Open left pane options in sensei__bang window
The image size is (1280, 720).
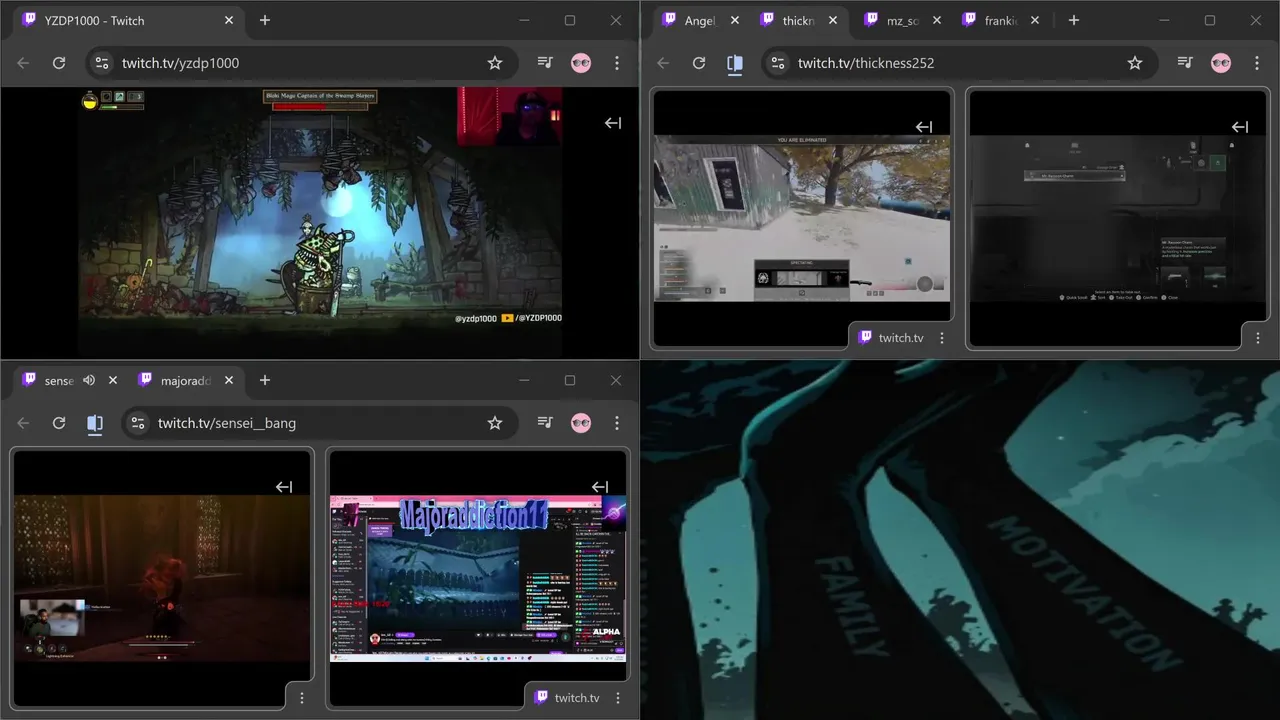[x=302, y=698]
